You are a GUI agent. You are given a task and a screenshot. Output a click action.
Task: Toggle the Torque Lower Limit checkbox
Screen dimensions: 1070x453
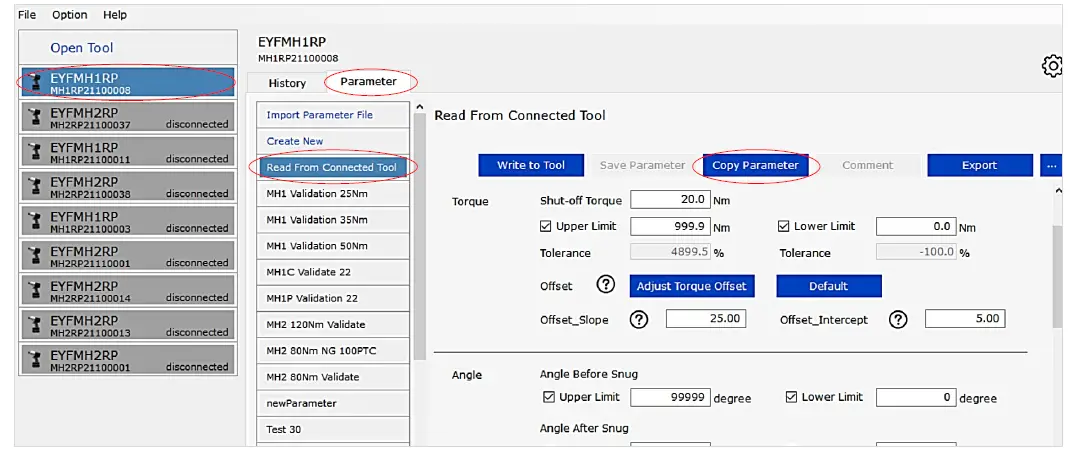click(785, 227)
